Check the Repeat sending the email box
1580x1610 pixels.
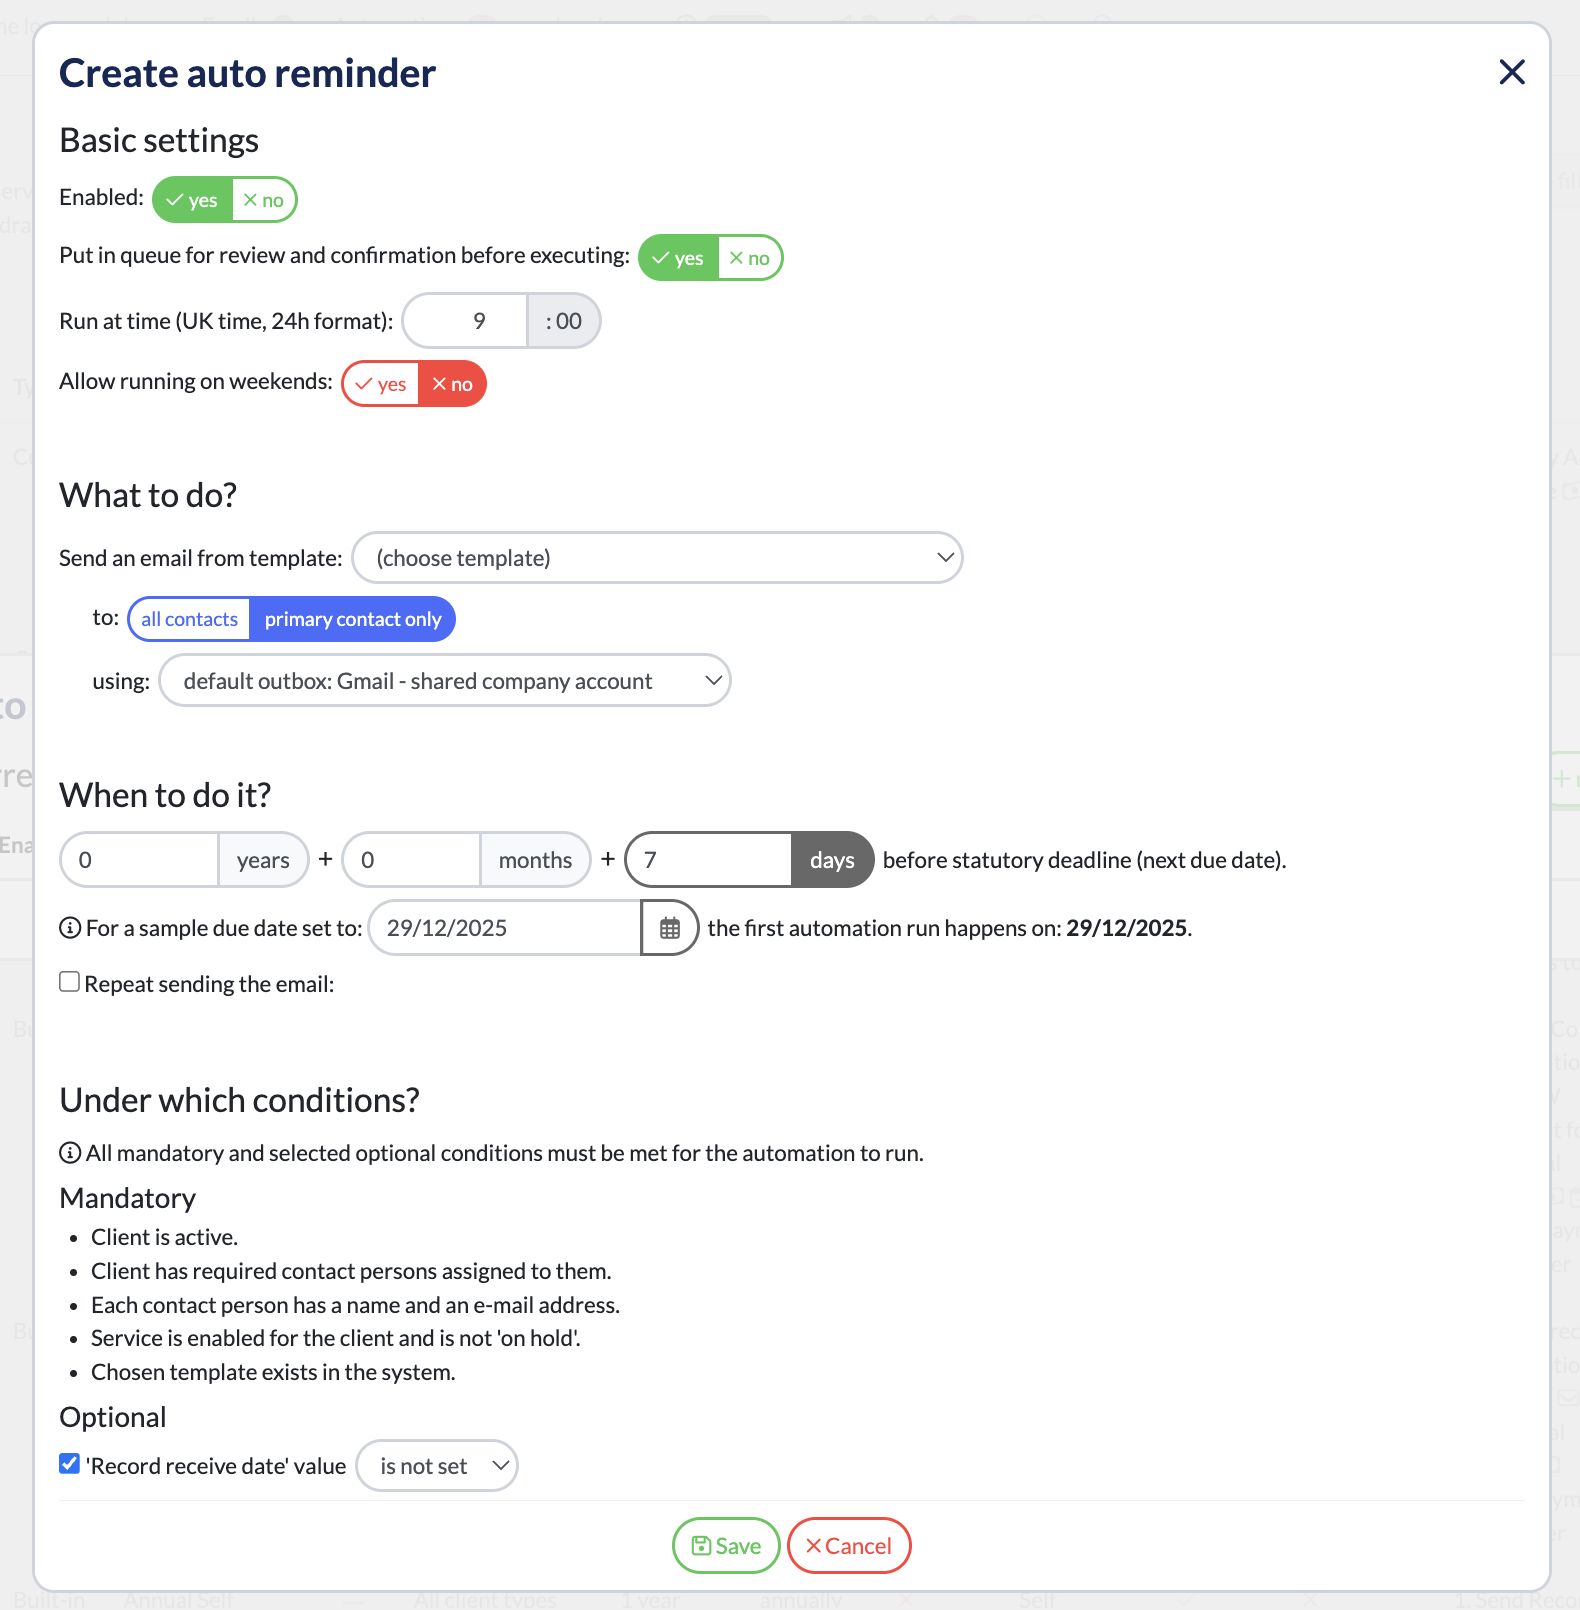pos(70,982)
